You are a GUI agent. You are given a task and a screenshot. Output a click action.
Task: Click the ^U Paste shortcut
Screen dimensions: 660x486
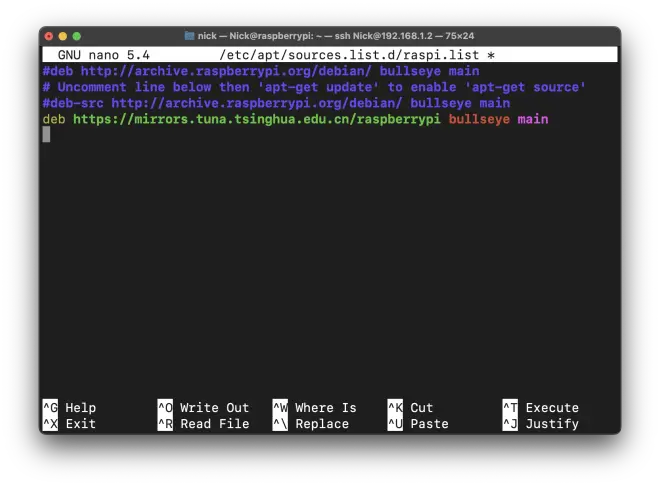pos(418,423)
